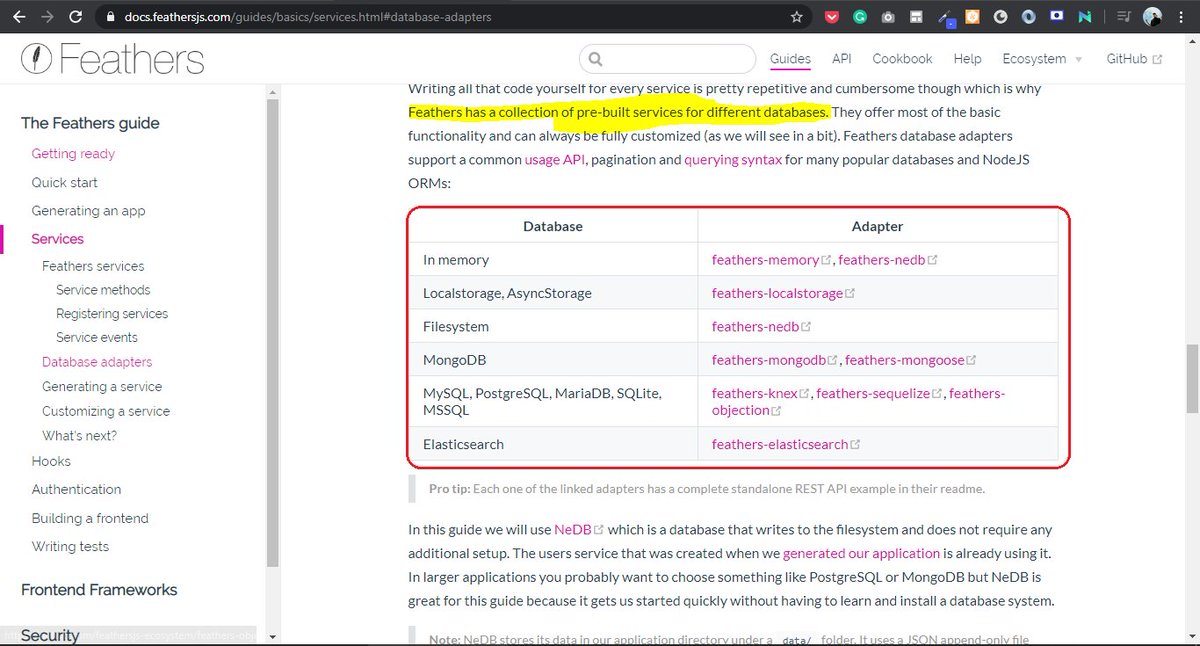The image size is (1200, 646).
Task: Open the NeDB link in the paragraph
Action: pyautogui.click(x=578, y=529)
